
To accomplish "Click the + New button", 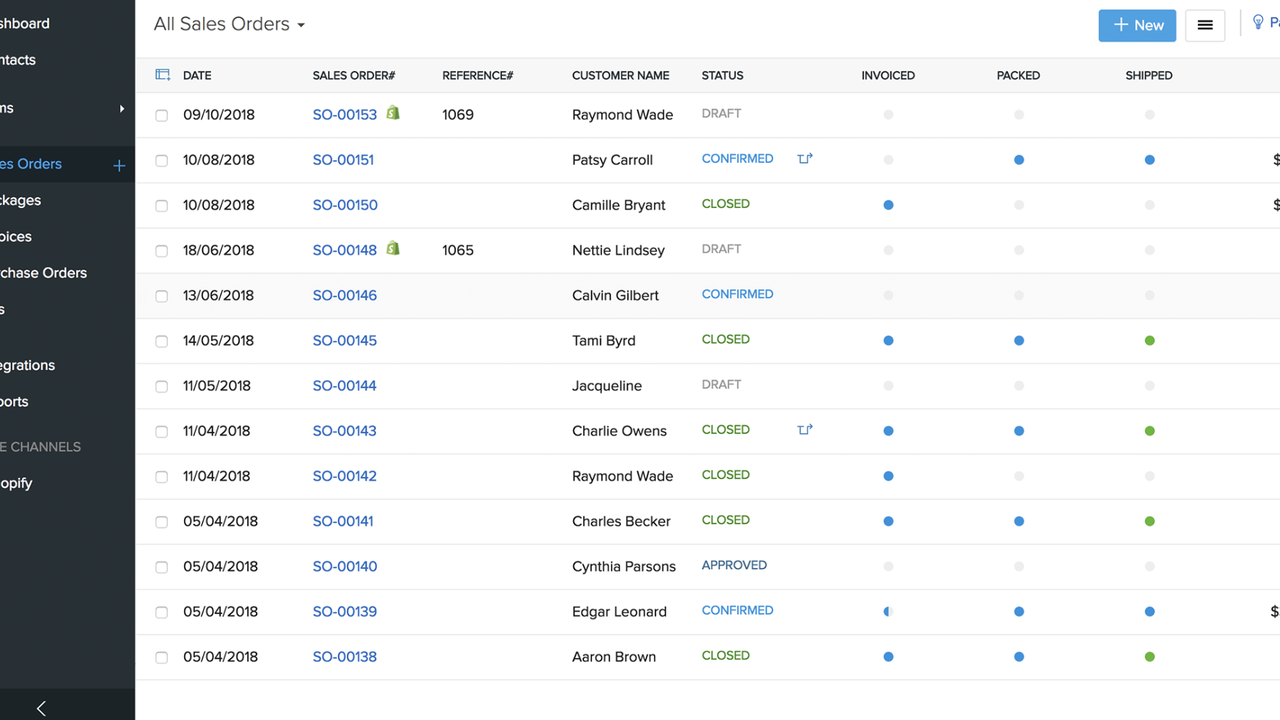I will coord(1137,25).
